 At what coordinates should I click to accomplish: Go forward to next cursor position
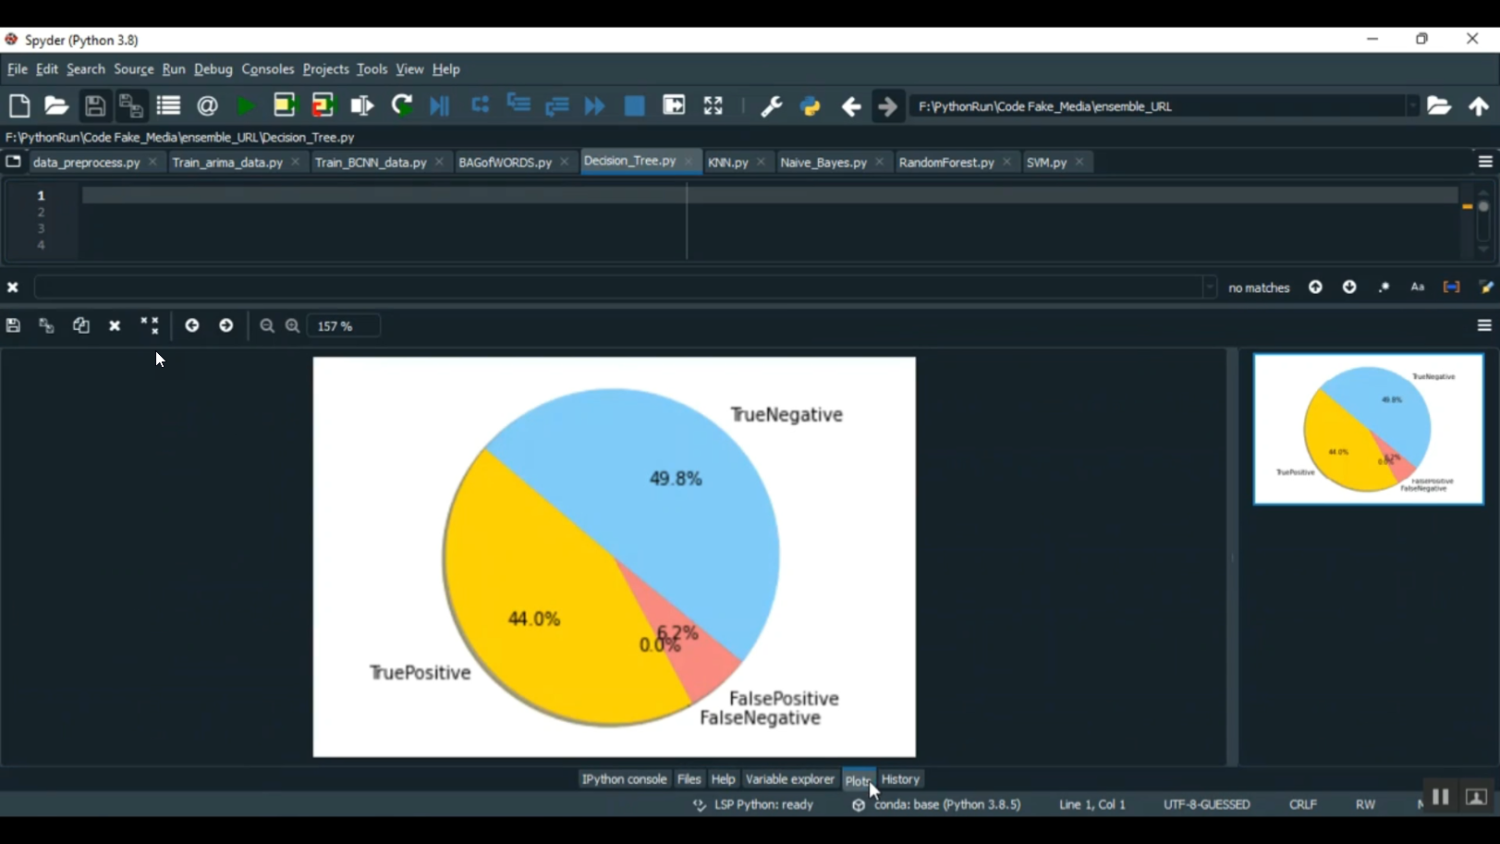888,106
